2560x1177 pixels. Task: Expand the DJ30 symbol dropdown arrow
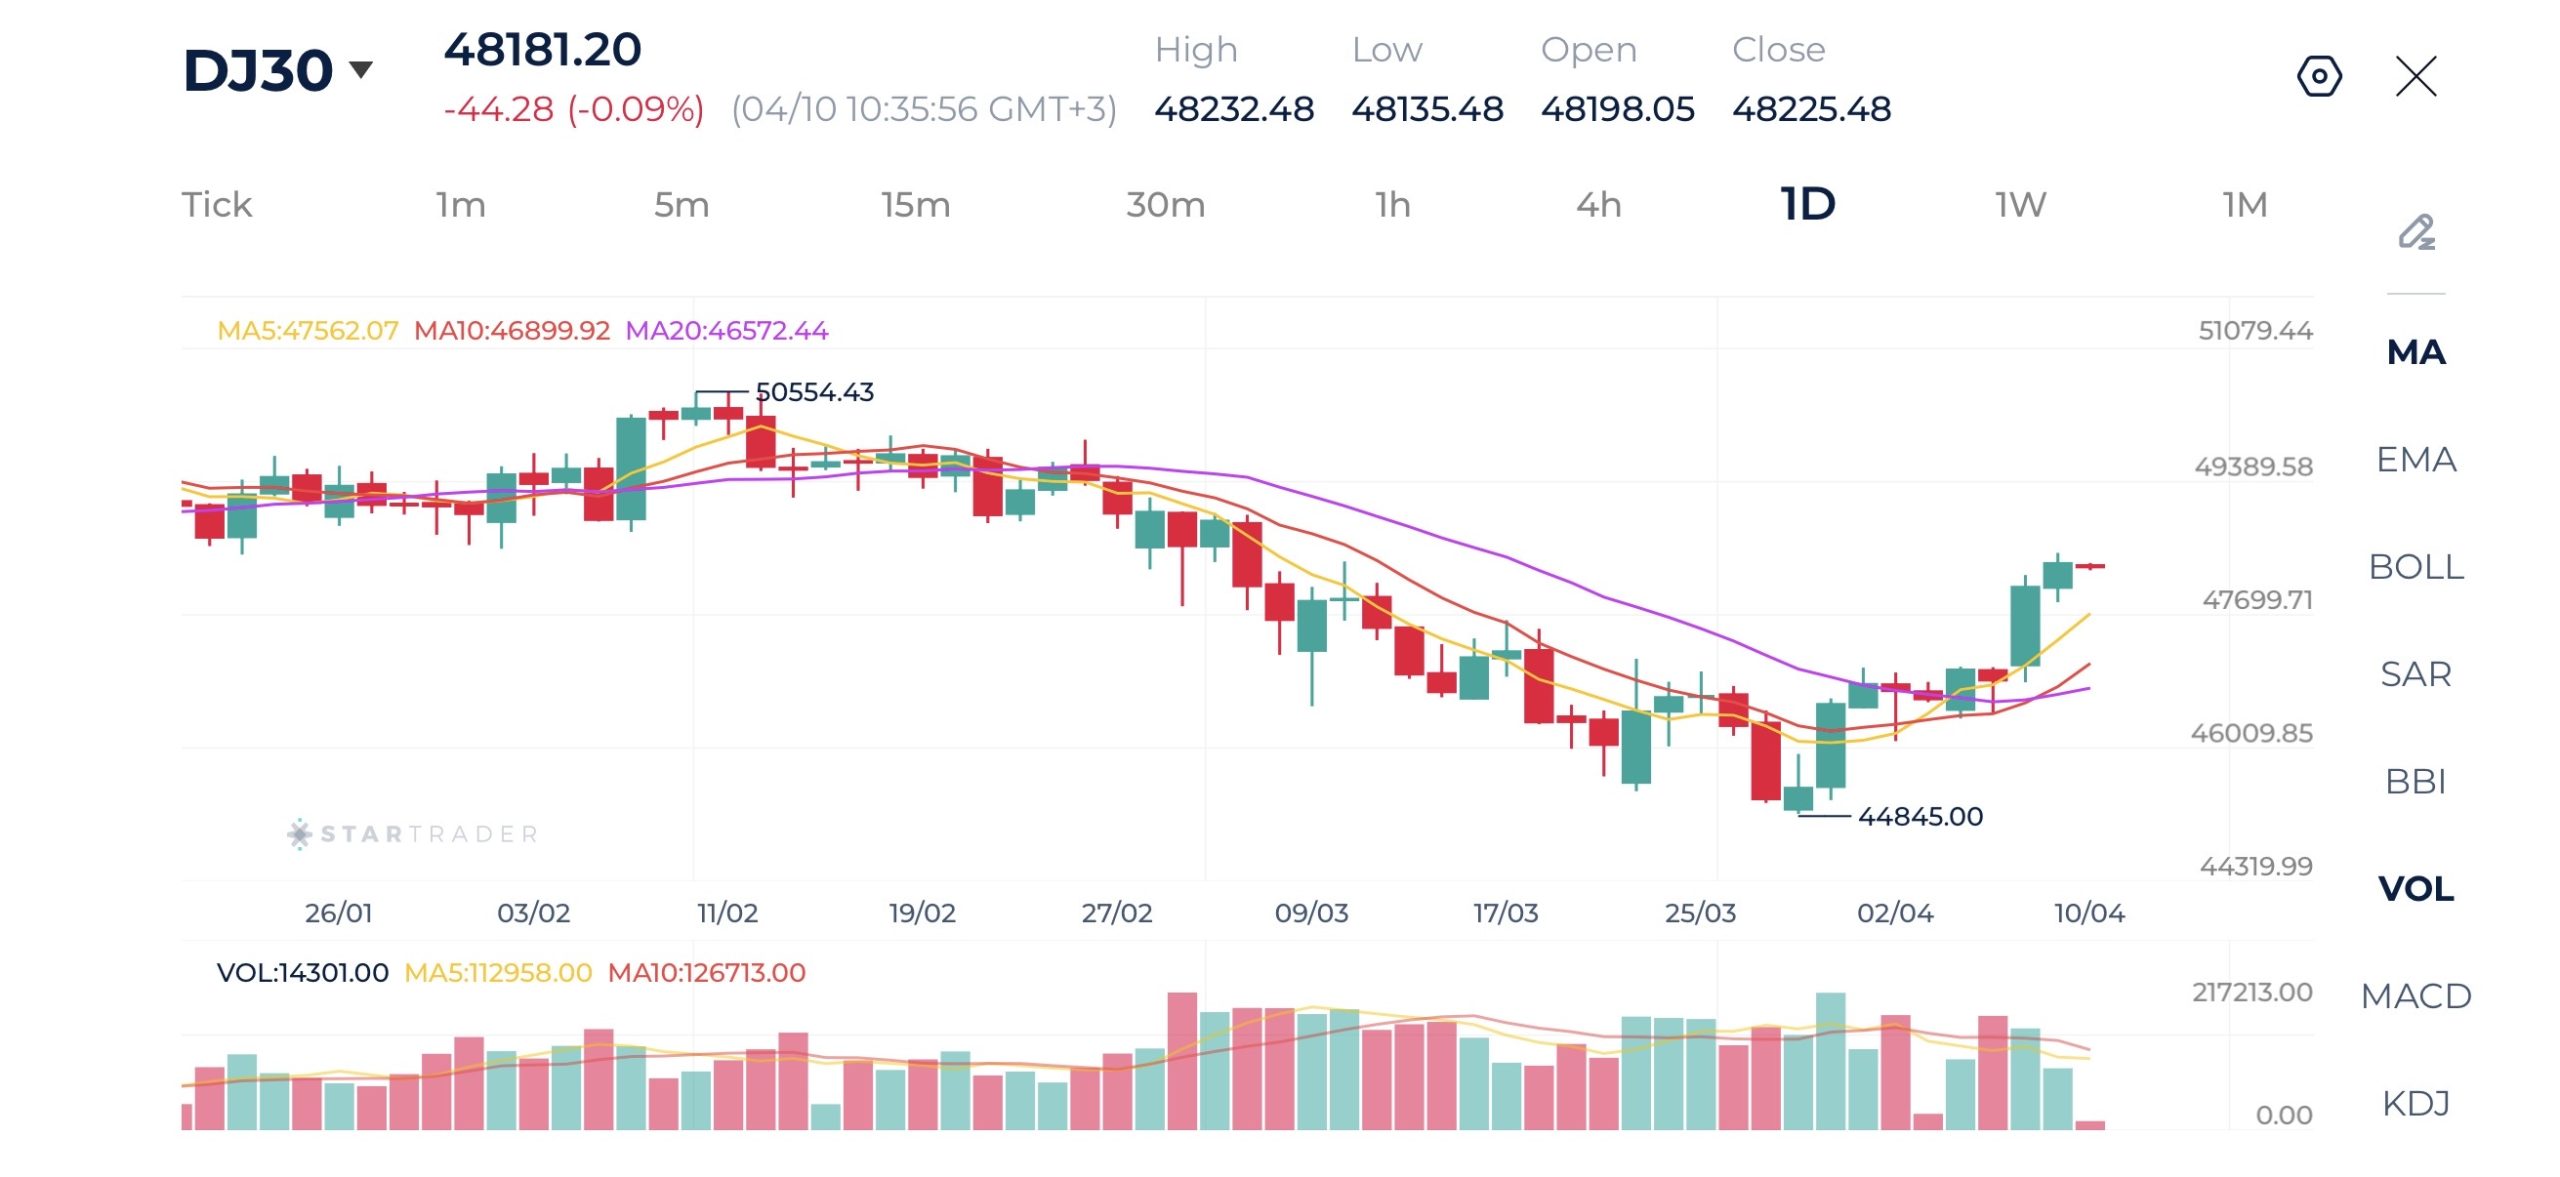click(361, 69)
